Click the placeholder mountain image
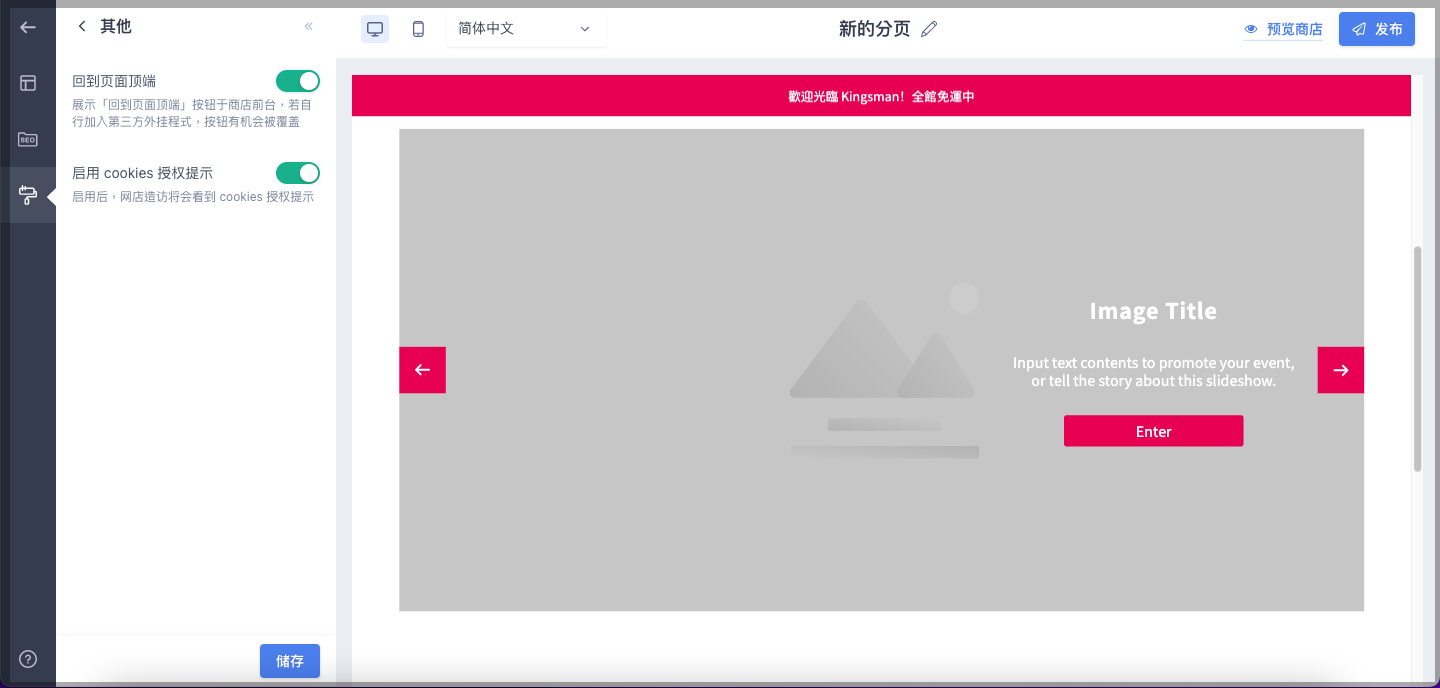1440x688 pixels. pos(884,370)
